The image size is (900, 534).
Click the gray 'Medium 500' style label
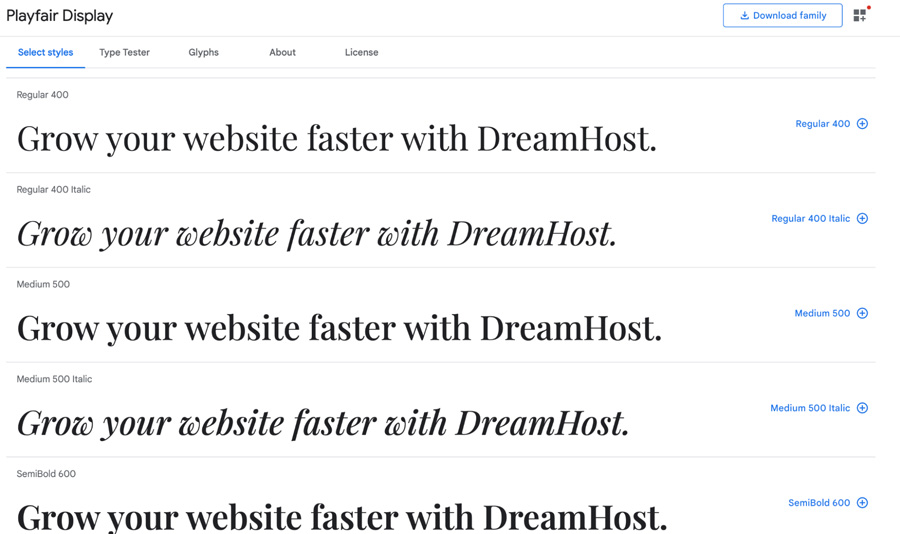(43, 284)
